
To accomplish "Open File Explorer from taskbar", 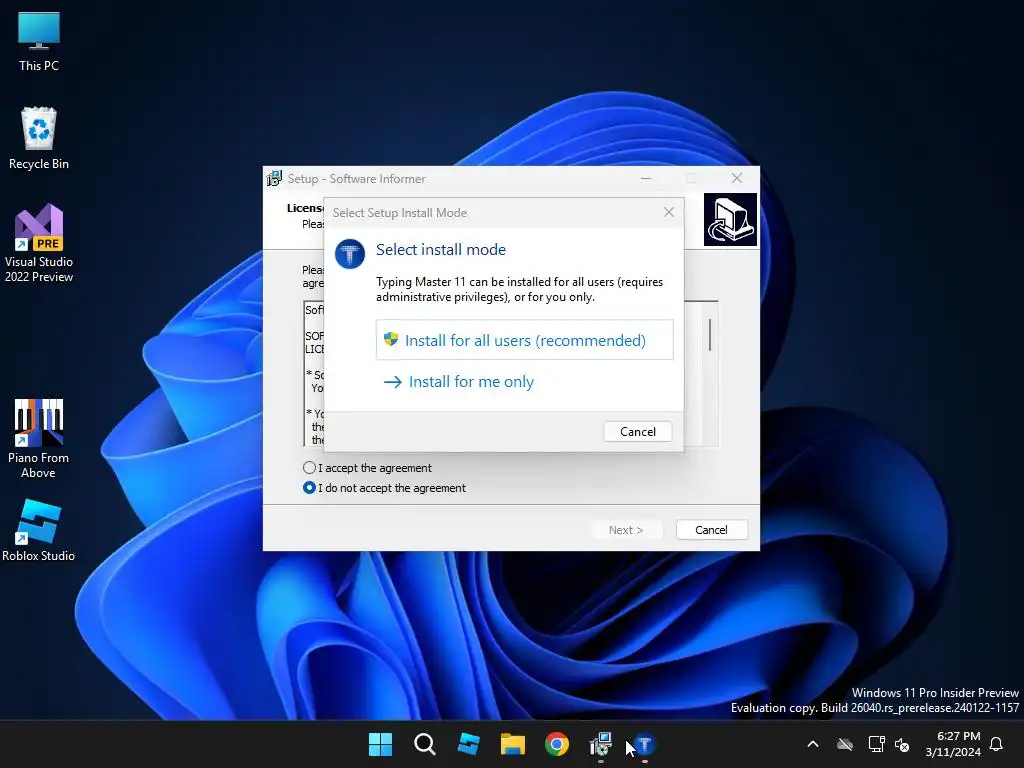I will click(513, 744).
